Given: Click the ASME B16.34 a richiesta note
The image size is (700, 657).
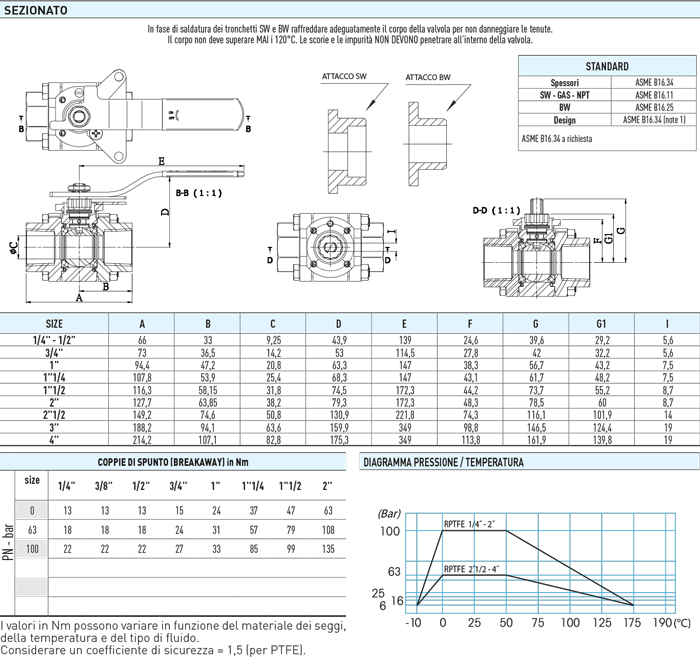Looking at the screenshot, I should (x=556, y=139).
